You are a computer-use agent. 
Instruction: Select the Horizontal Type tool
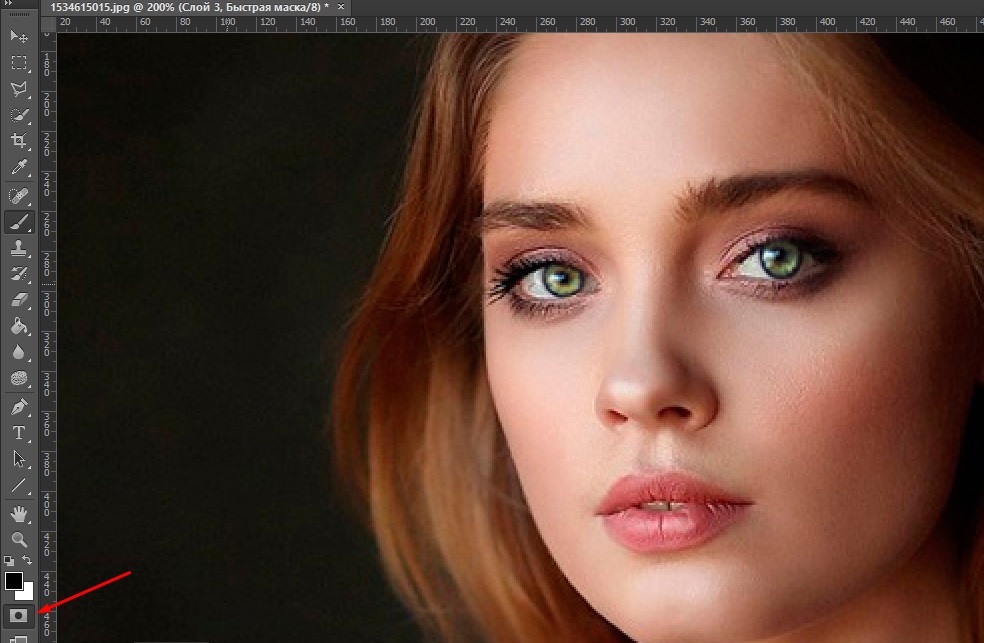pyautogui.click(x=19, y=433)
